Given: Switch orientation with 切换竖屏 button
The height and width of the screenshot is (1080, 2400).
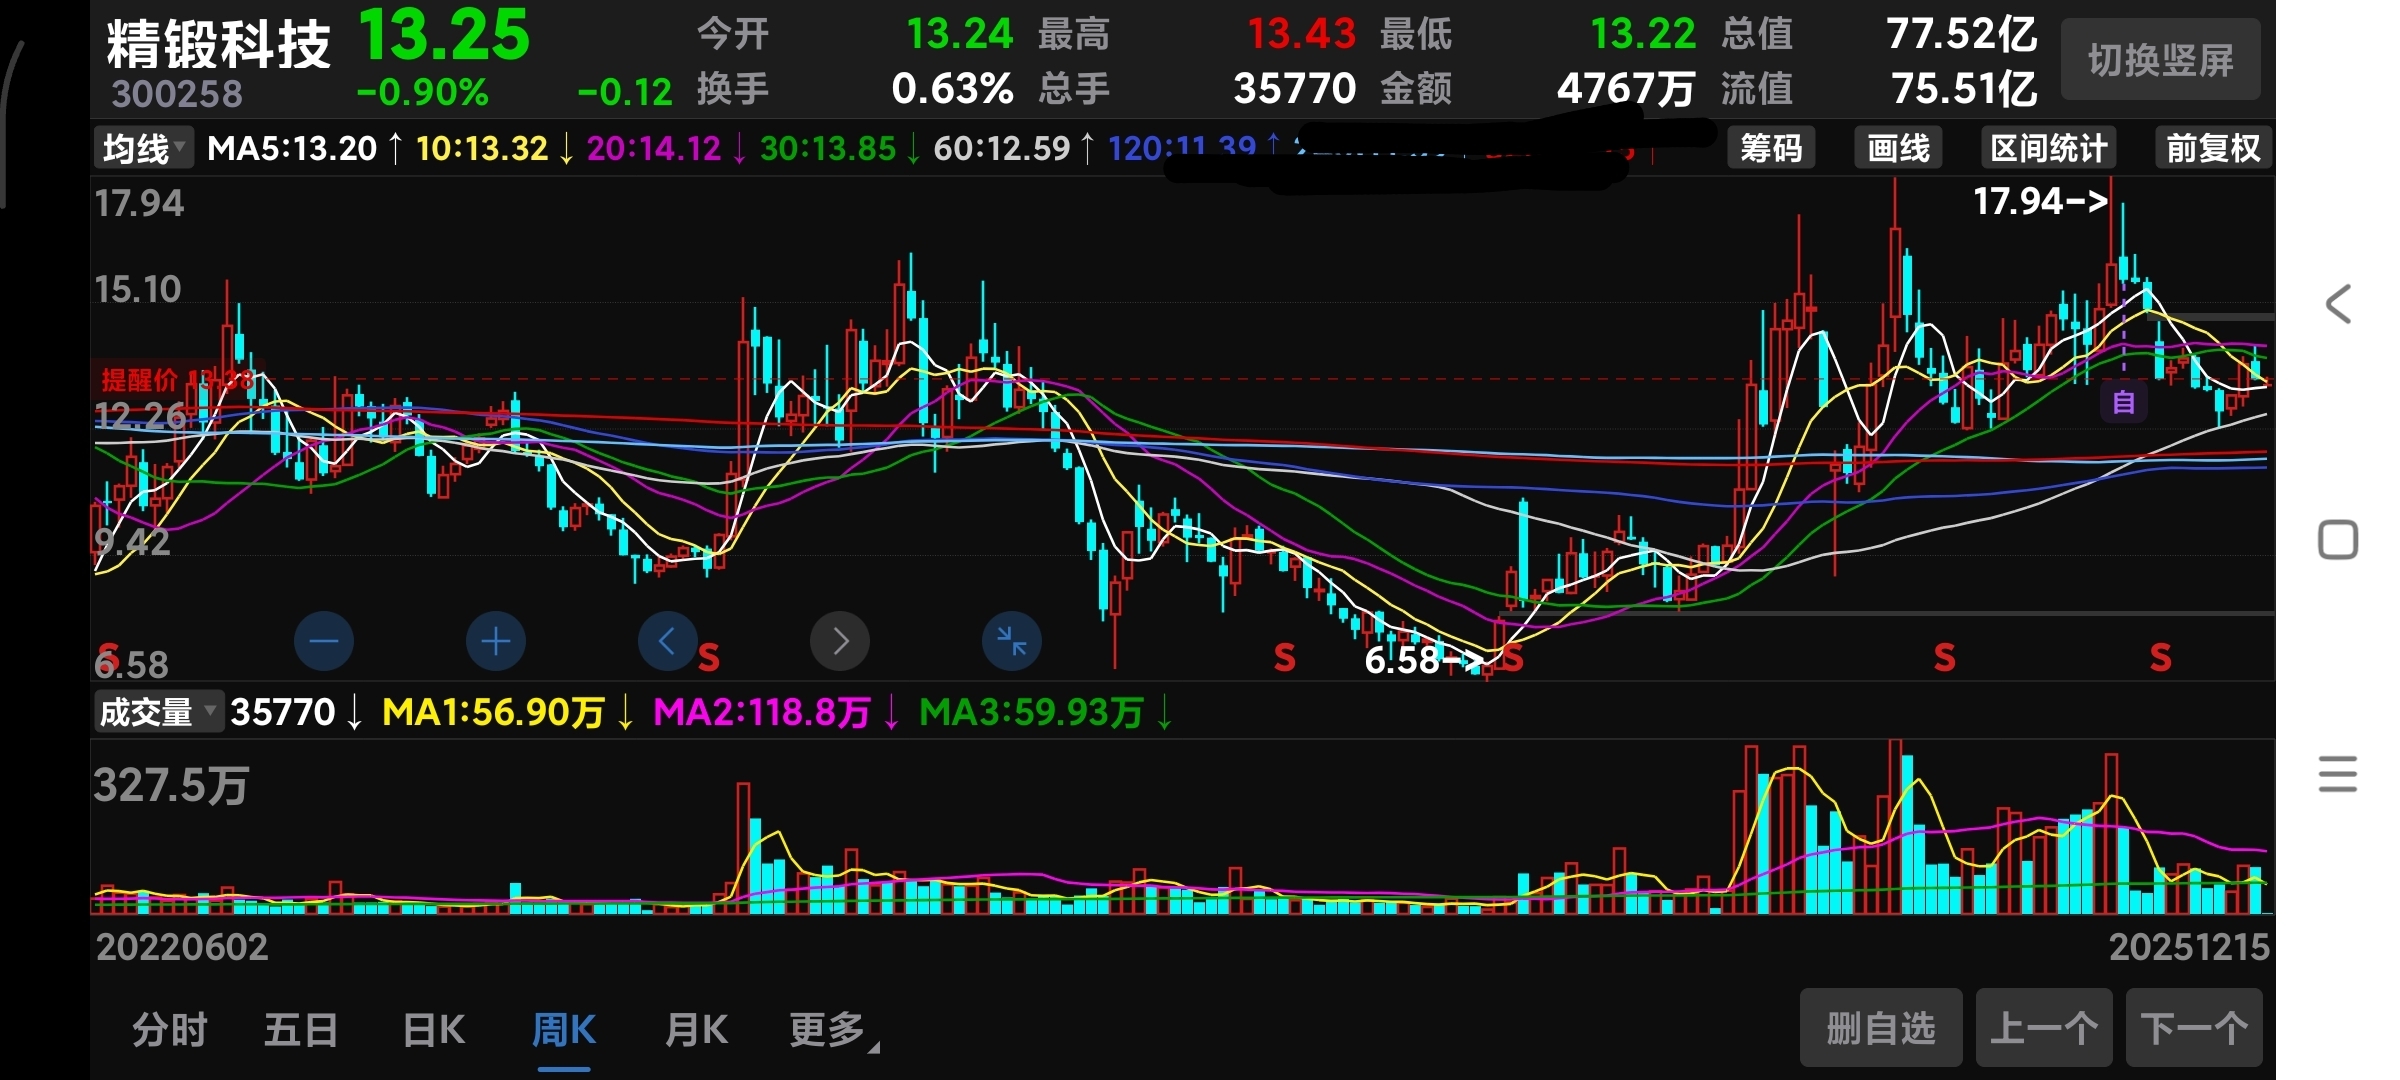Looking at the screenshot, I should (2160, 60).
